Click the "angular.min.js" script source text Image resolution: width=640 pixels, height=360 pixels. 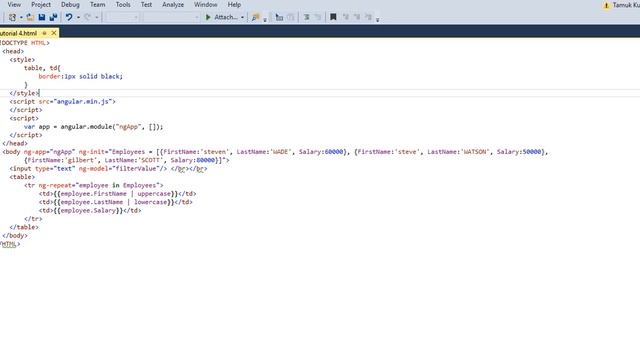(83, 101)
